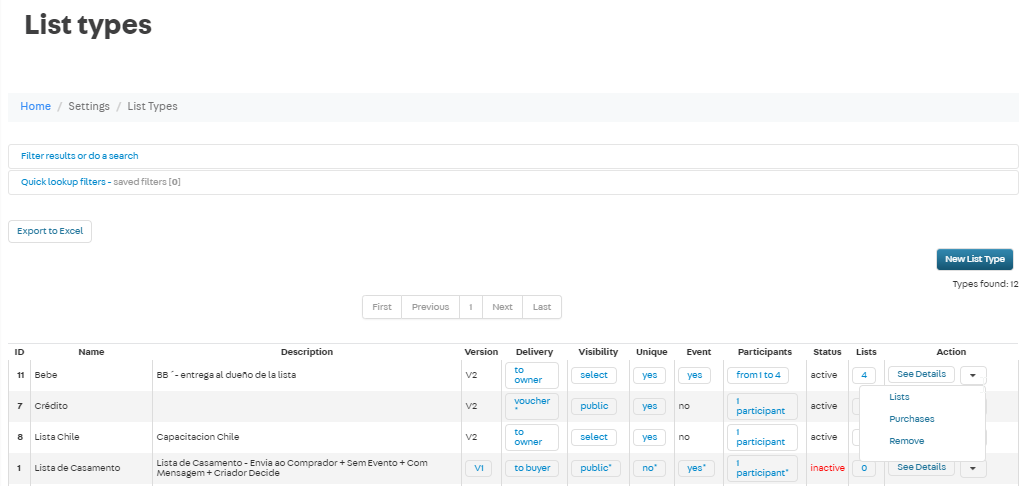
Task: Jump to the Next results page
Action: coord(502,307)
